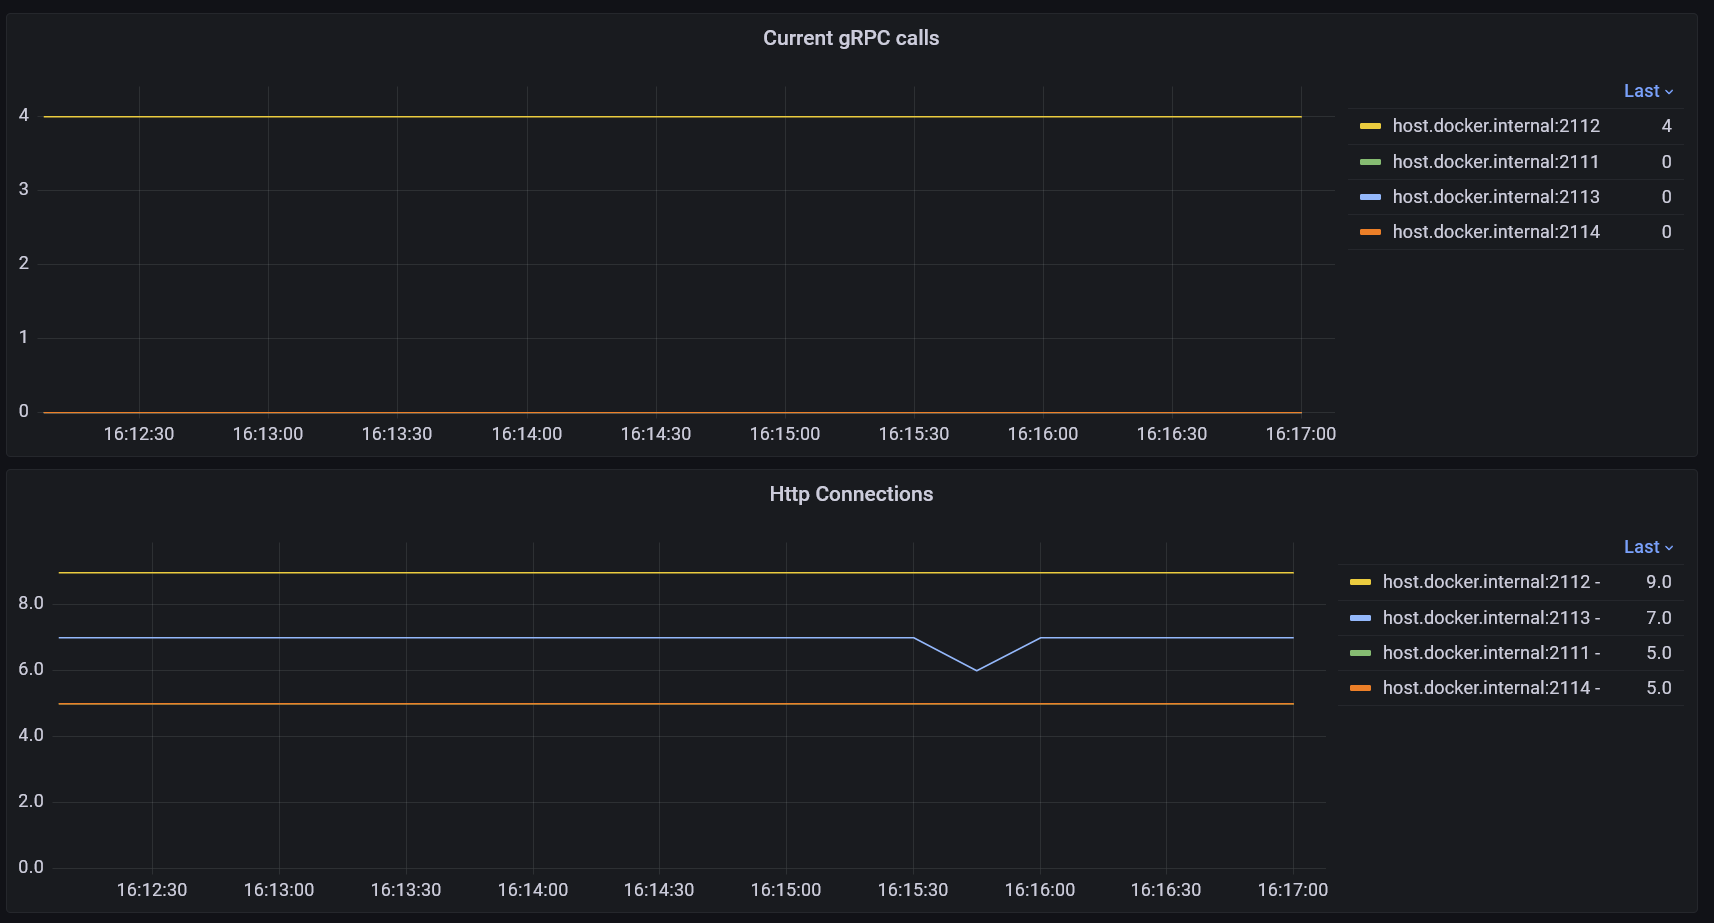Click yellow swatch for 2112 in gRPC legend
The width and height of the screenshot is (1714, 923).
click(1370, 126)
